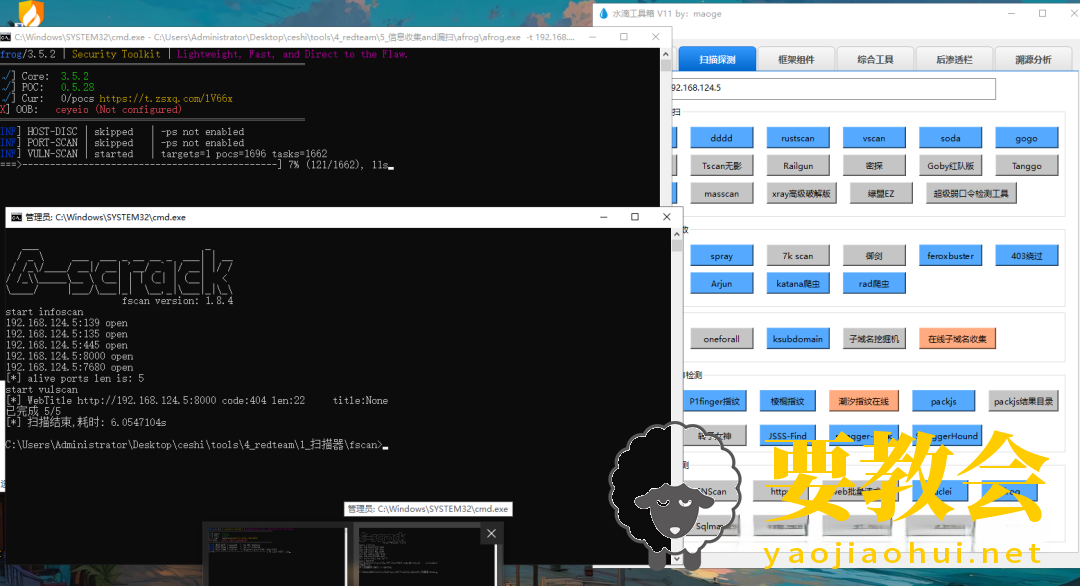The width and height of the screenshot is (1080, 586).
Task: Switch to the 后渗透栏 tab
Action: [x=954, y=59]
